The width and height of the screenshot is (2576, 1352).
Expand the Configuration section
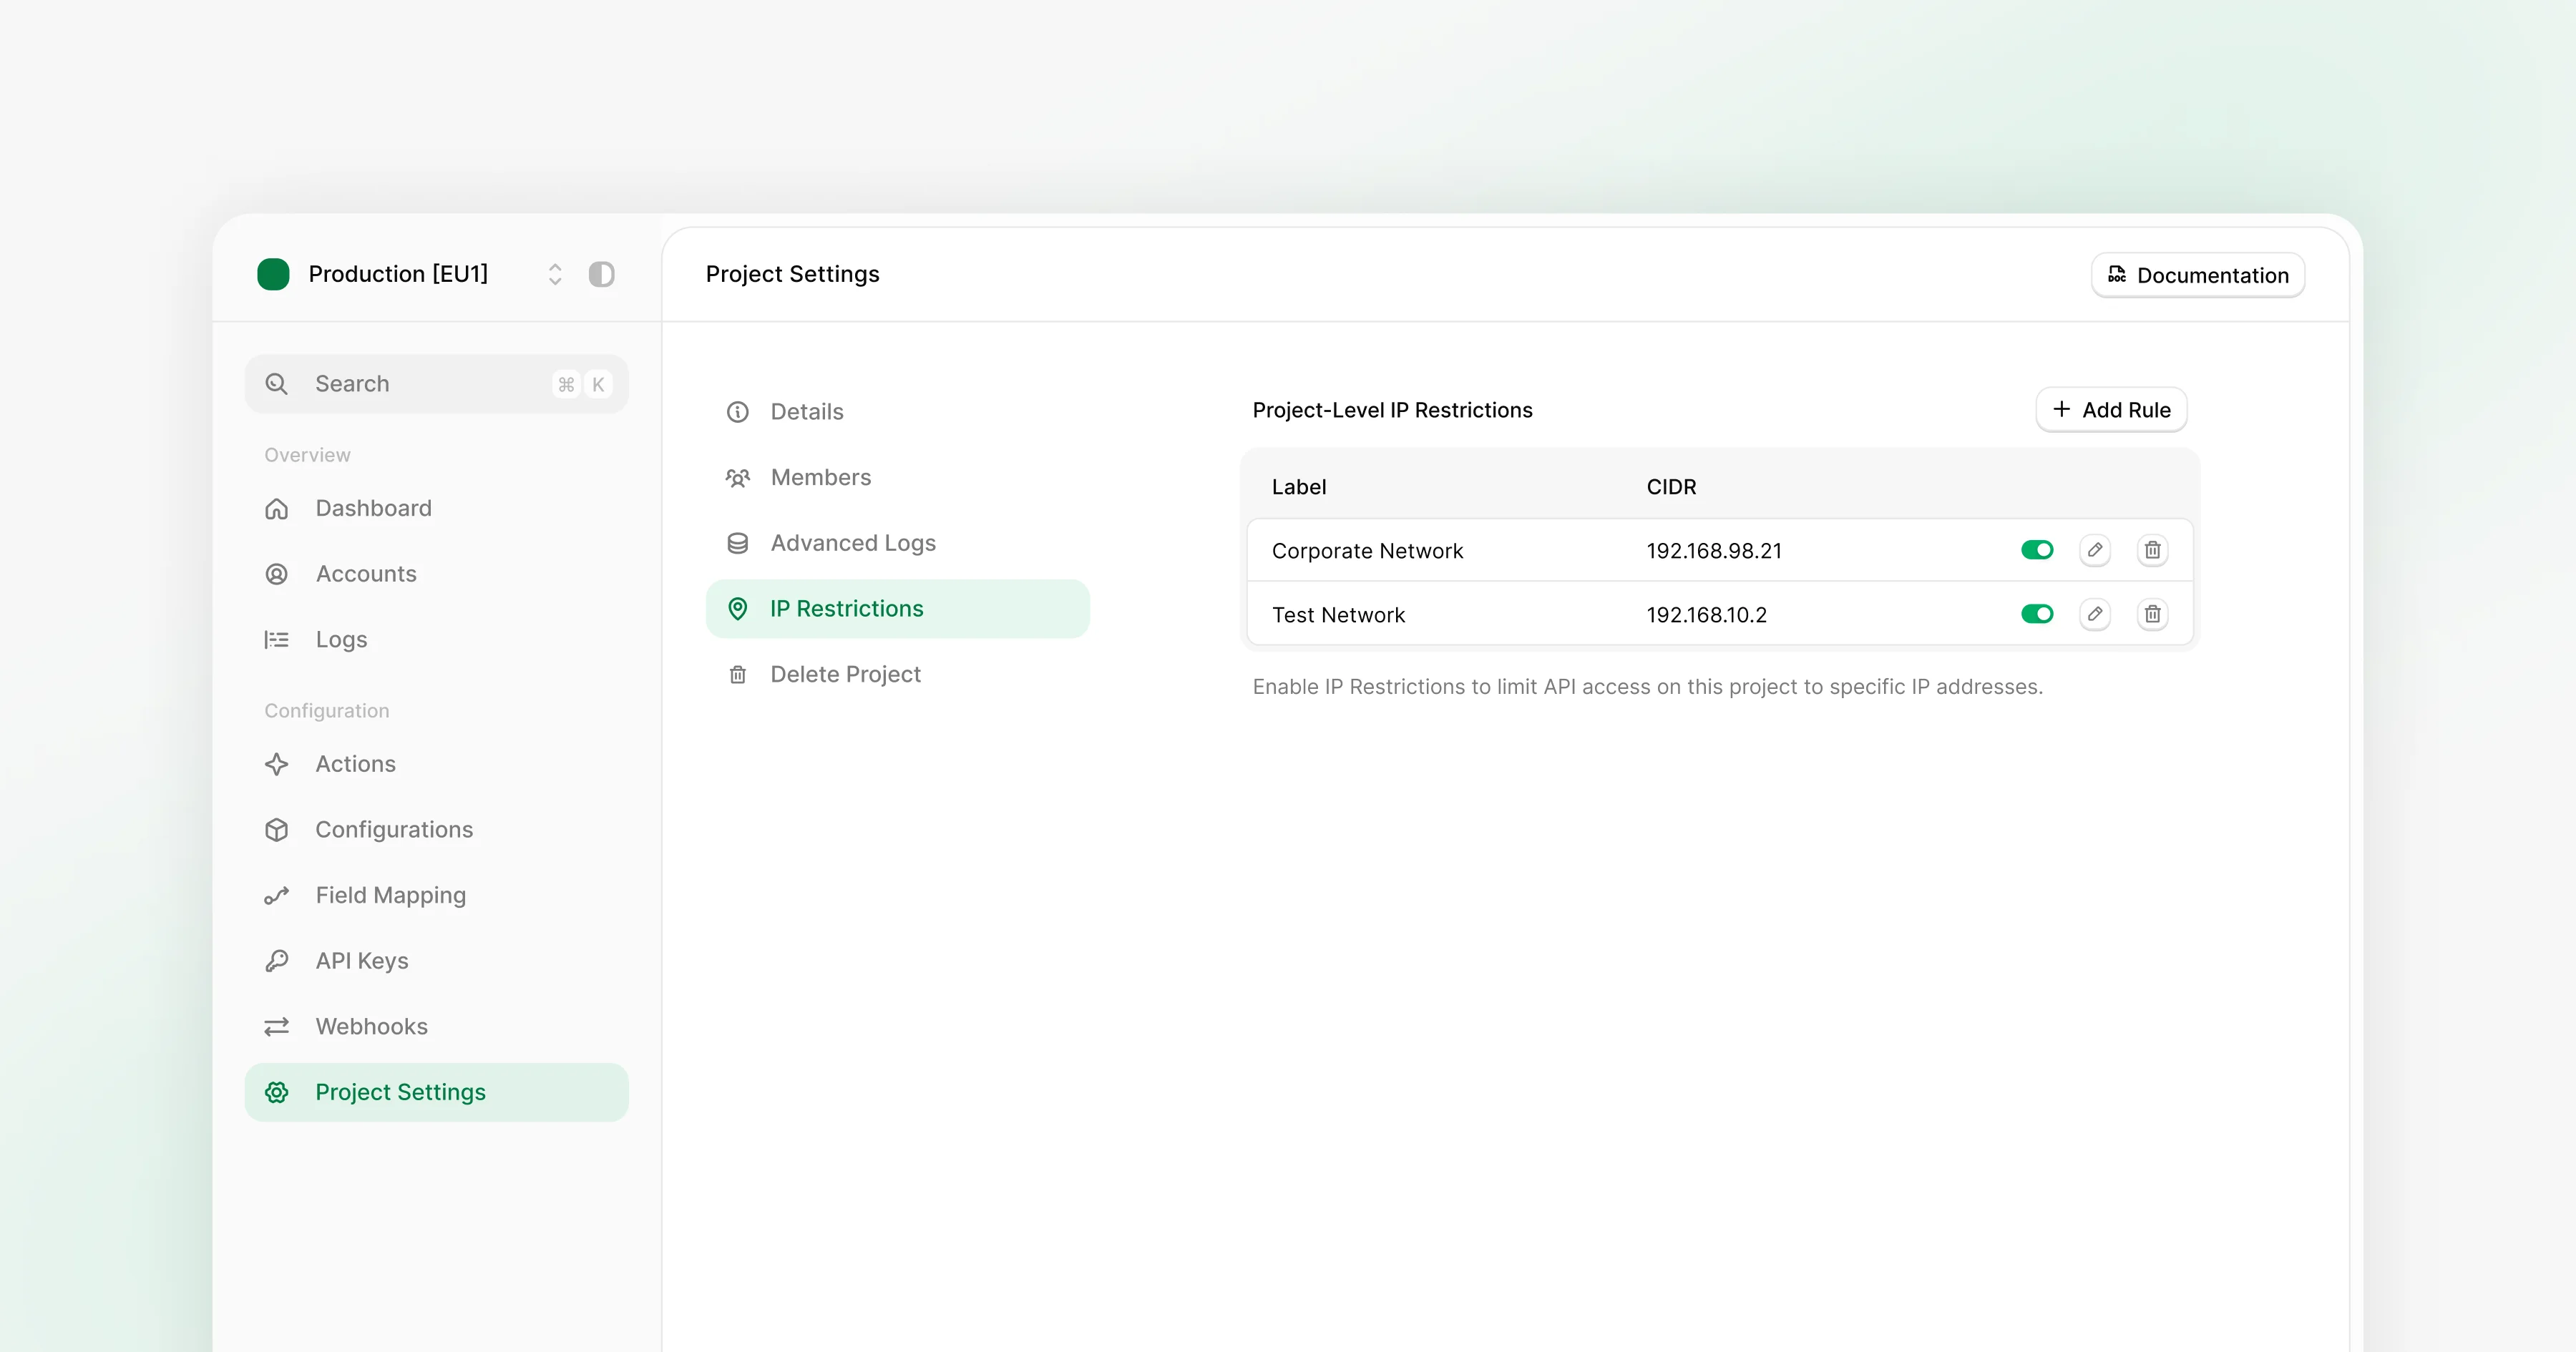click(326, 710)
